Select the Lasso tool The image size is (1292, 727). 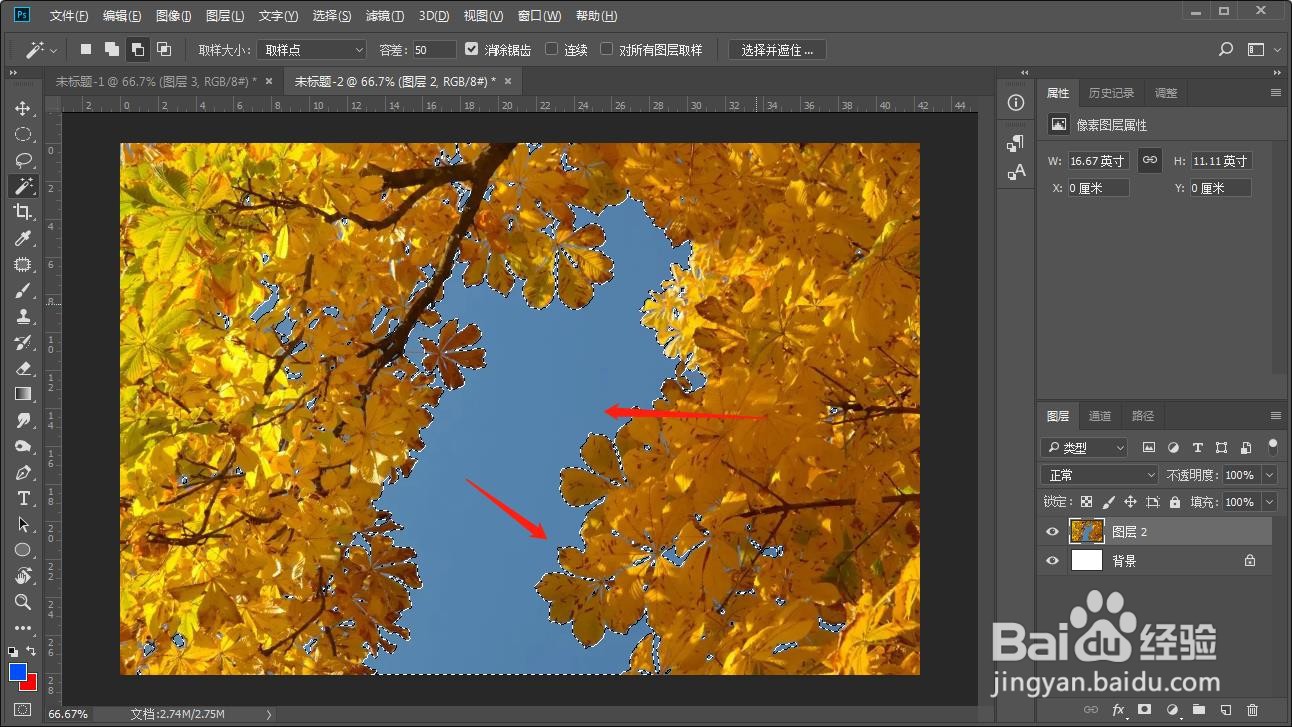point(22,160)
